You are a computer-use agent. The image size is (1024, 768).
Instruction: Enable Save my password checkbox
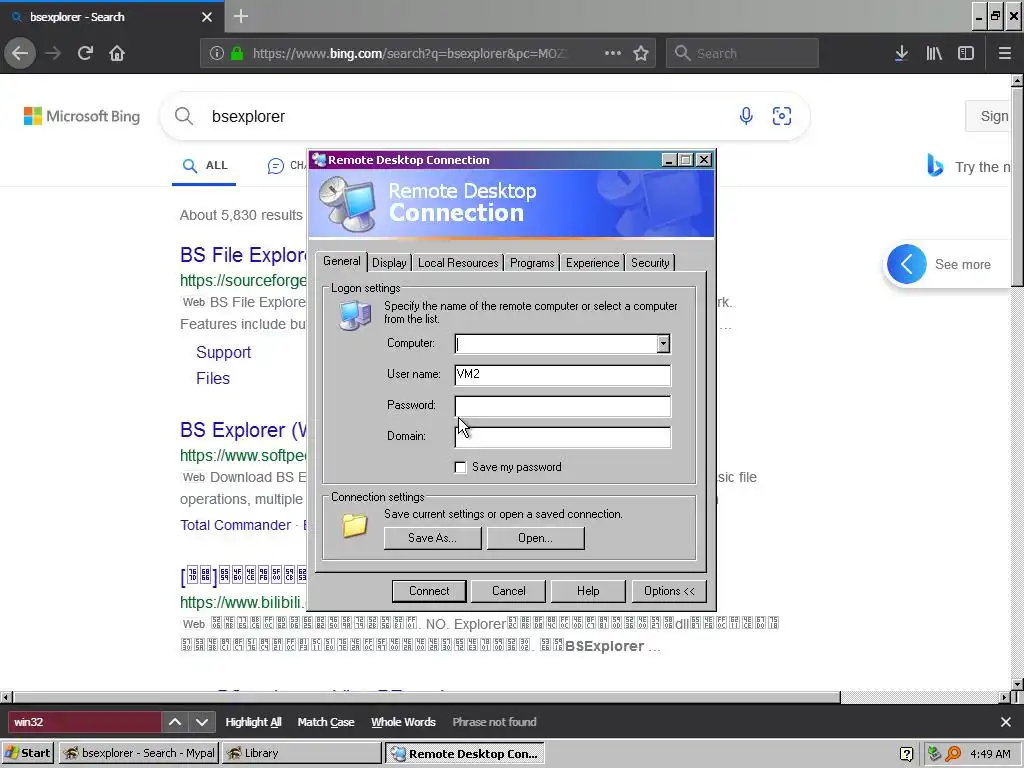pyautogui.click(x=460, y=467)
